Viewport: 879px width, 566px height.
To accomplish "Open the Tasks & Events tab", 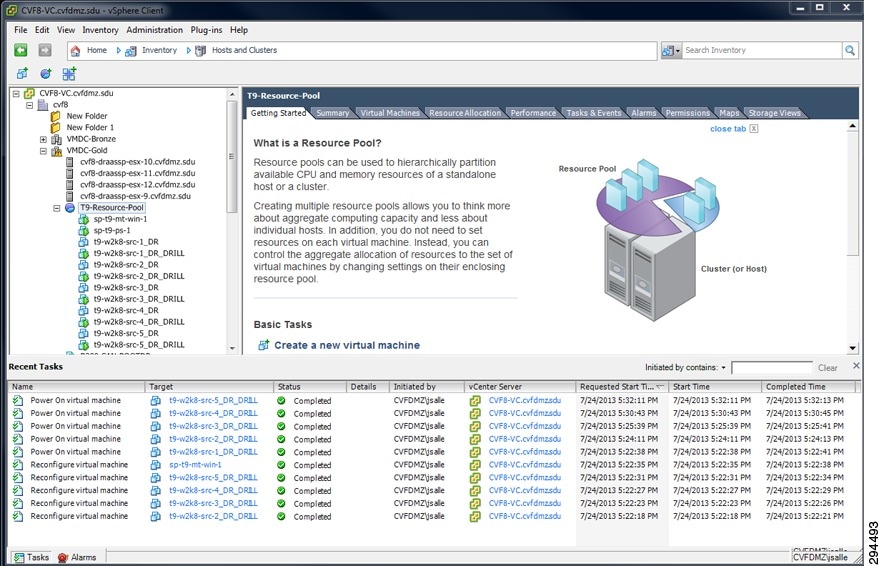I will (594, 113).
